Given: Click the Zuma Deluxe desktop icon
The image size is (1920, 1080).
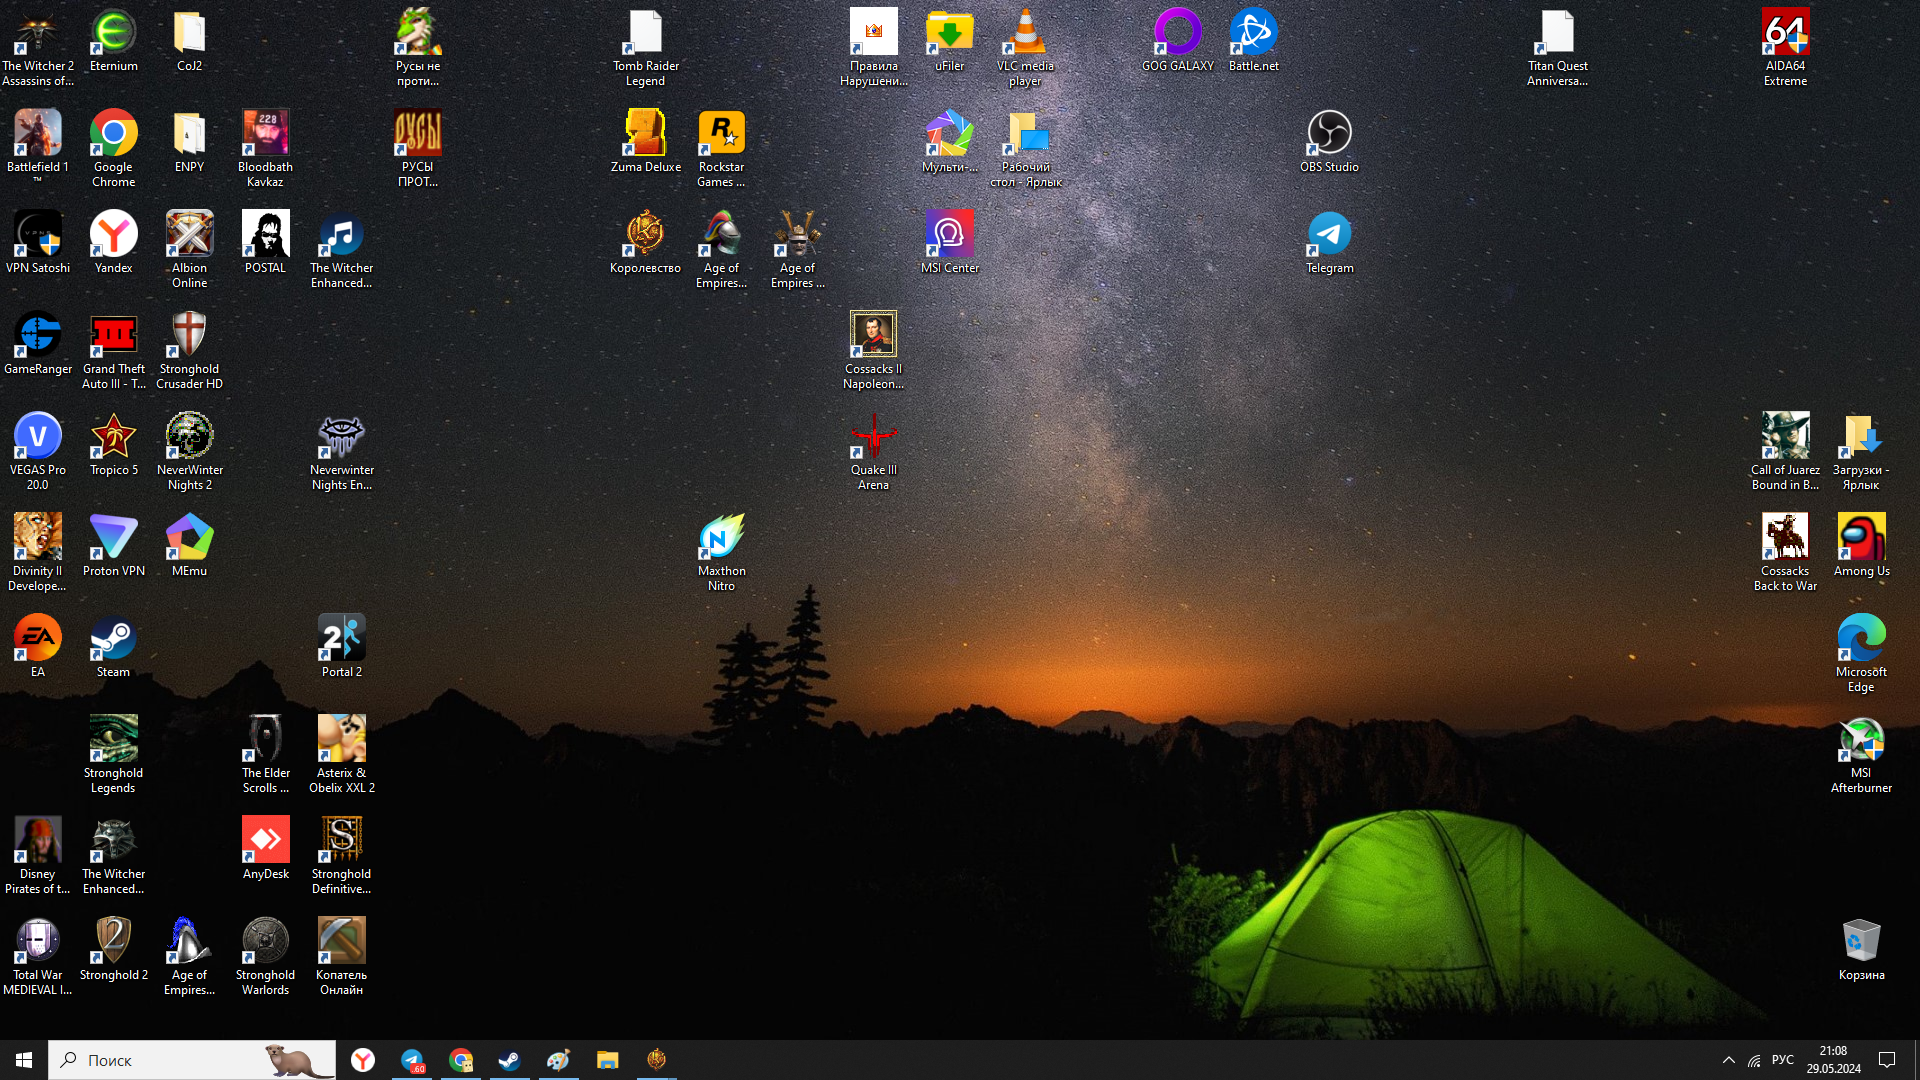Looking at the screenshot, I should click(x=646, y=133).
